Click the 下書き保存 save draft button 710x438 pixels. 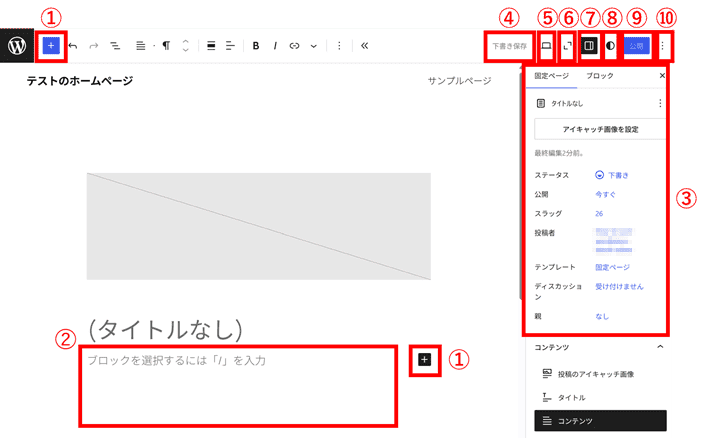point(509,46)
